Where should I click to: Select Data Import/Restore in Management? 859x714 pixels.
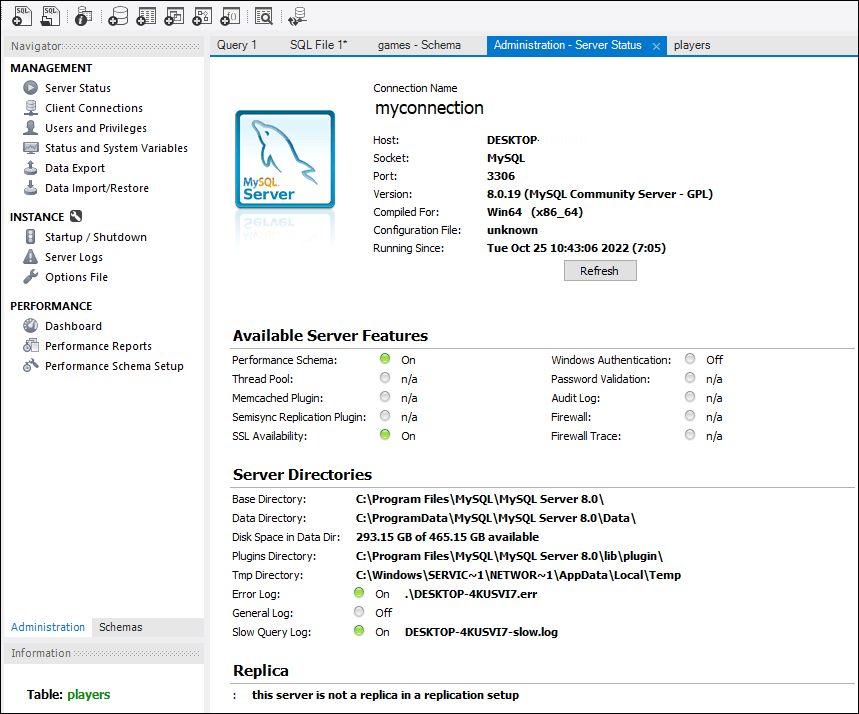[96, 188]
